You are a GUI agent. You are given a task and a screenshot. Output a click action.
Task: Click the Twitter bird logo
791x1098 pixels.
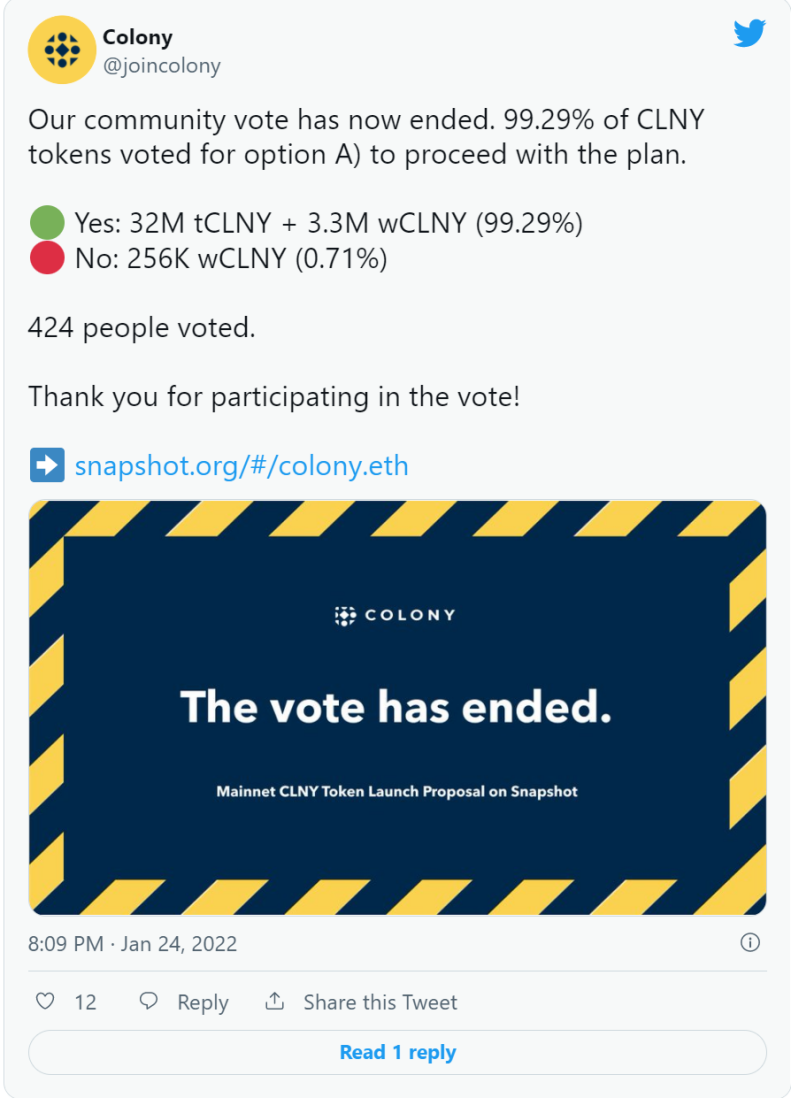point(749,33)
